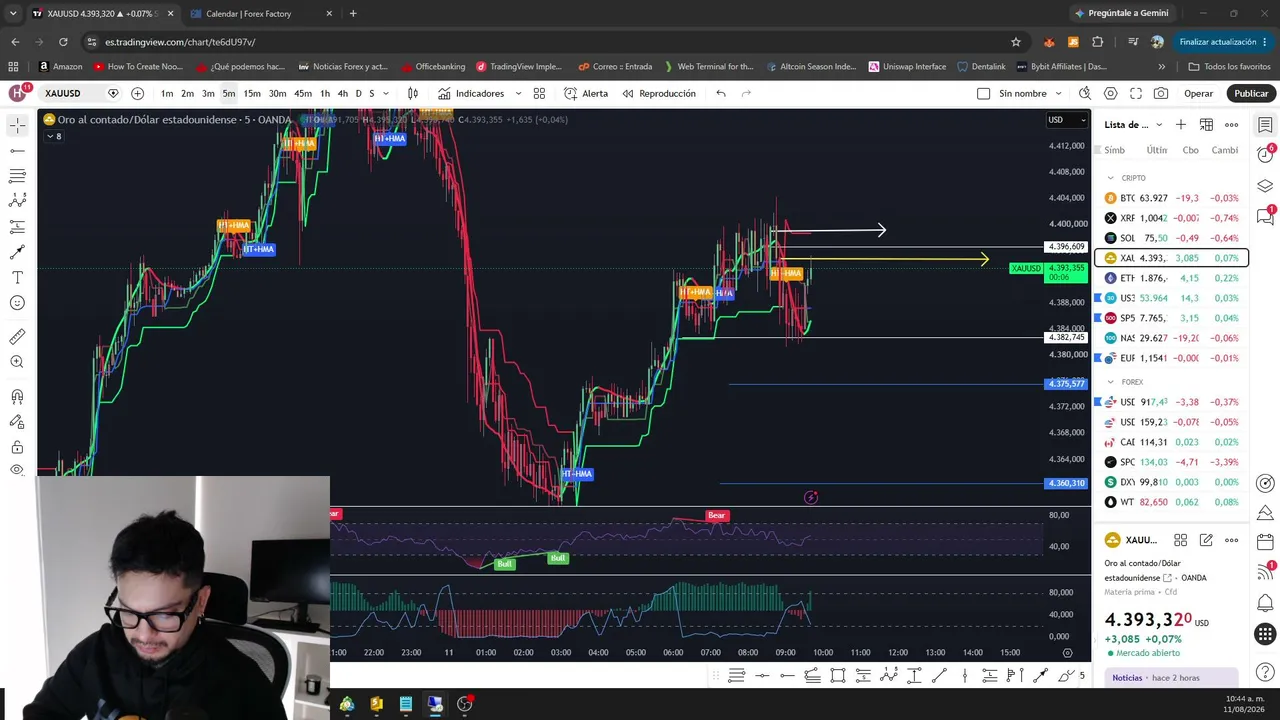Viewport: 1280px width, 720px height.
Task: Select the ETH row in watchlist
Action: (x=1172, y=278)
